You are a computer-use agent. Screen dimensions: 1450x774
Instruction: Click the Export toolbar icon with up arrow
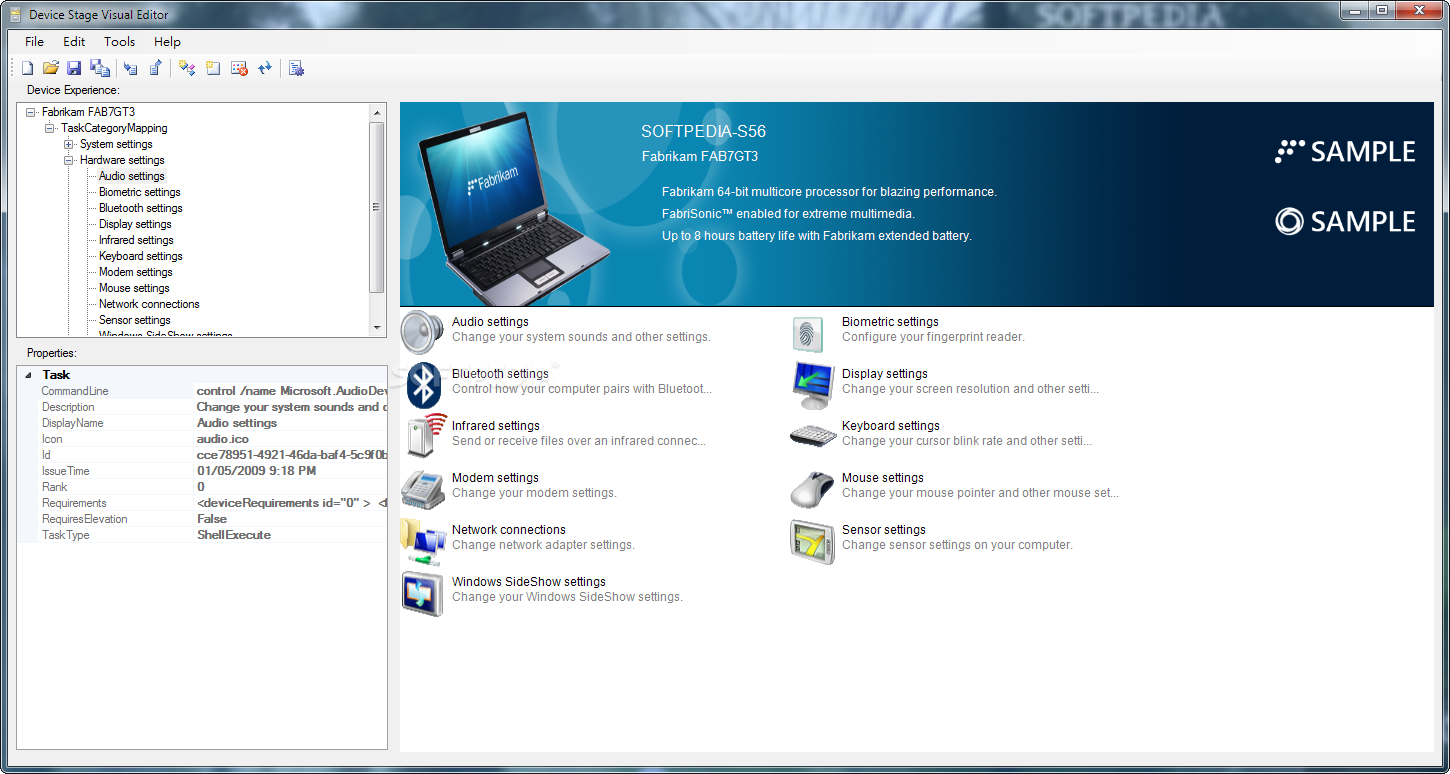point(155,68)
